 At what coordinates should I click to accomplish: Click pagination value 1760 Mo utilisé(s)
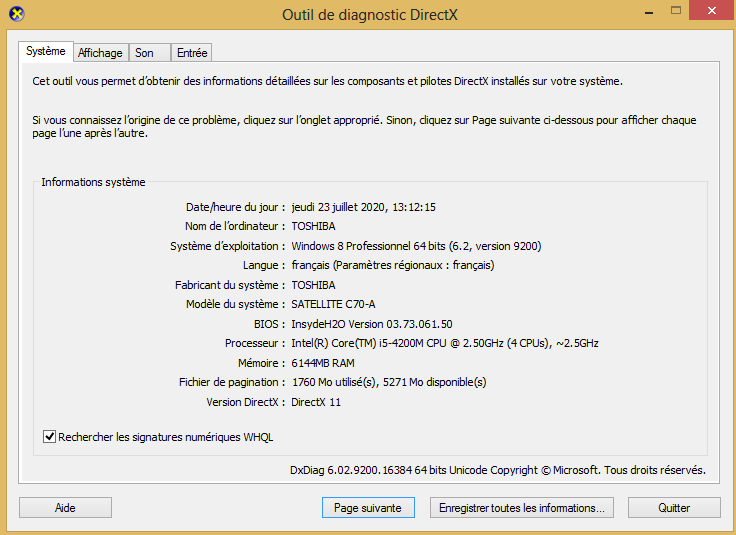[389, 382]
